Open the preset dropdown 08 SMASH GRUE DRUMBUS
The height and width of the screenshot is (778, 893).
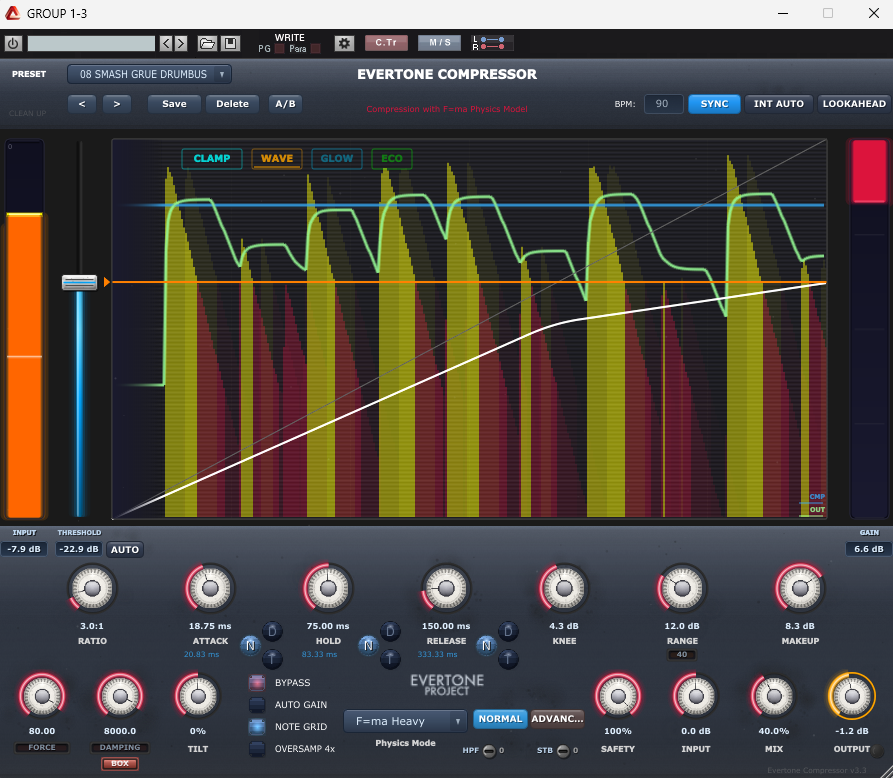(149, 74)
